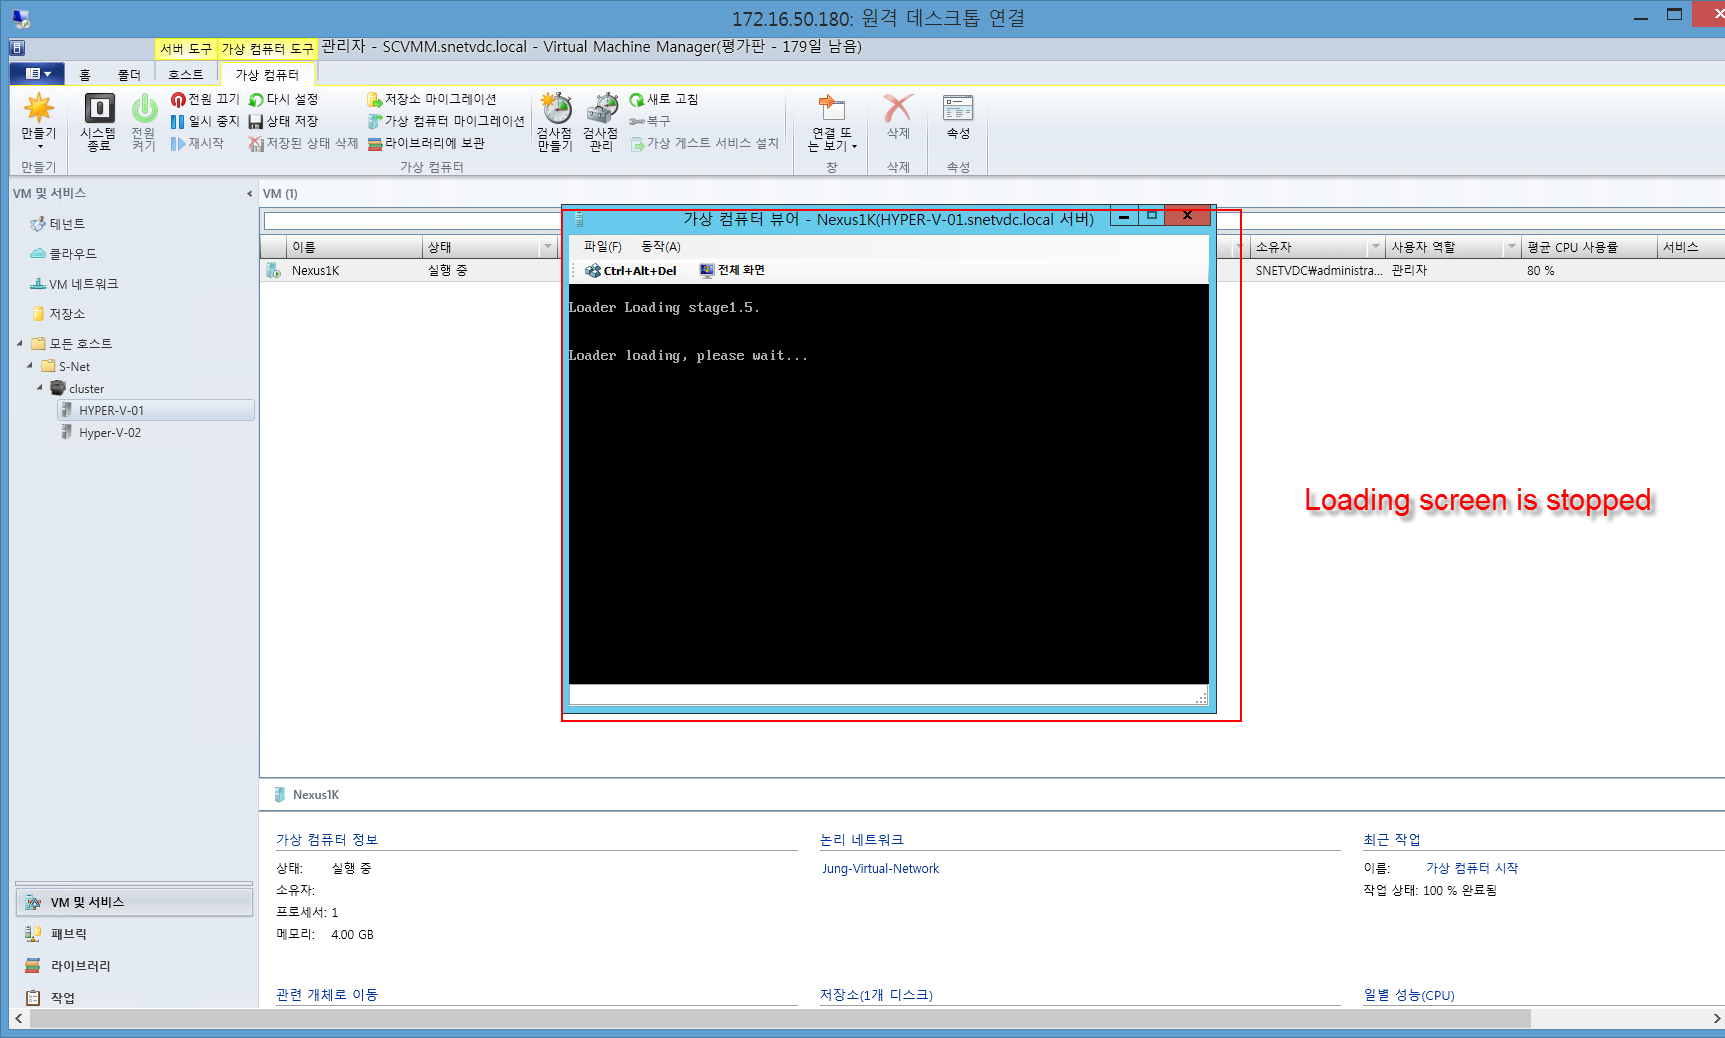Open 사용자 역할 column filter dropdown
The width and height of the screenshot is (1725, 1038).
click(x=1512, y=247)
